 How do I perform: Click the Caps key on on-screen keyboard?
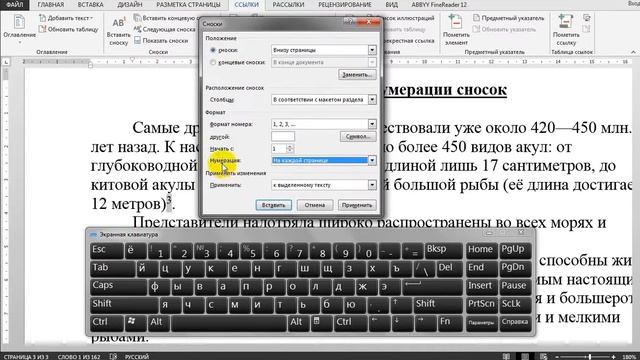click(x=118, y=287)
